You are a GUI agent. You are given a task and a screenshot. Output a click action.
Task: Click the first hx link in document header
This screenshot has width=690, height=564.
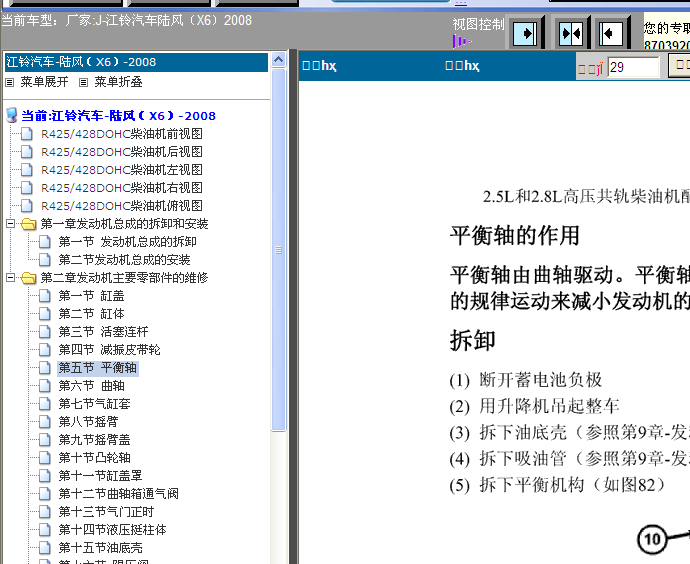coord(319,66)
